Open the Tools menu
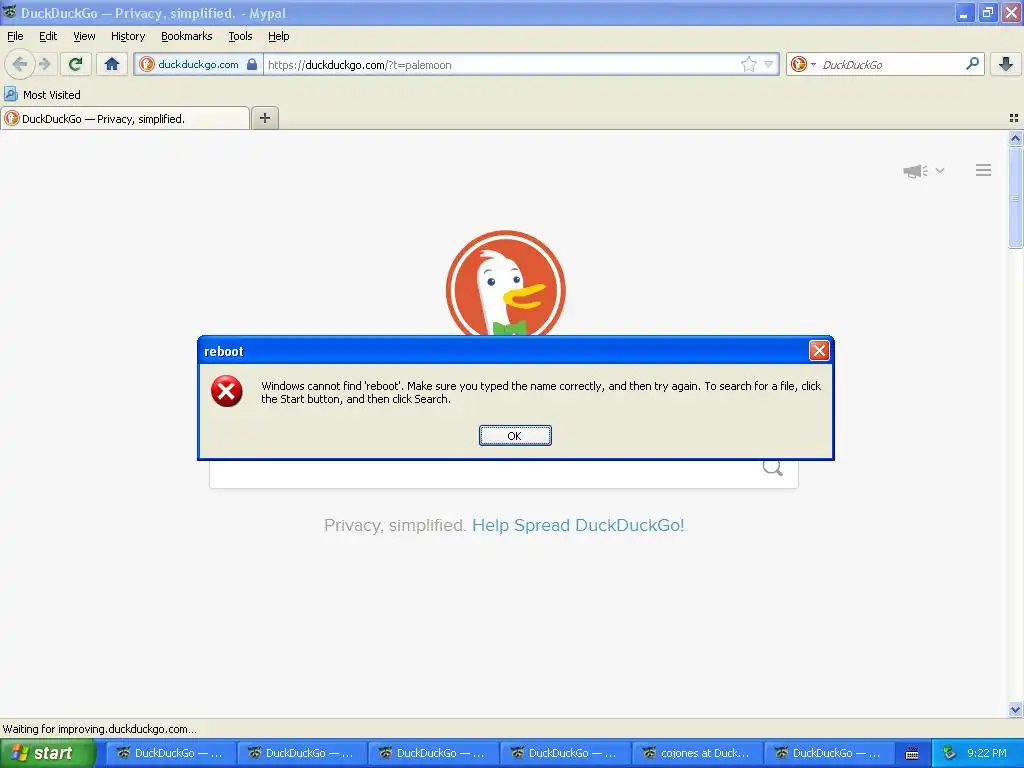Image resolution: width=1024 pixels, height=768 pixels. click(x=240, y=36)
